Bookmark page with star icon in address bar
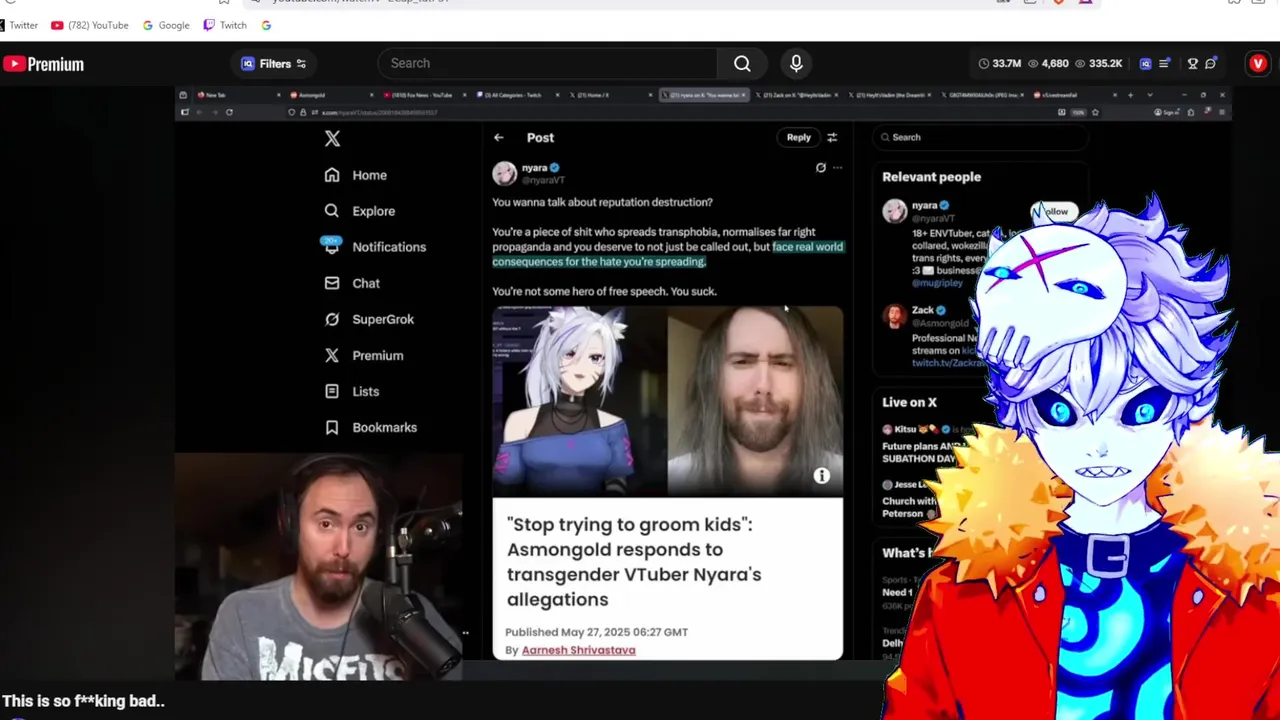The image size is (1280, 720). [x=1095, y=112]
